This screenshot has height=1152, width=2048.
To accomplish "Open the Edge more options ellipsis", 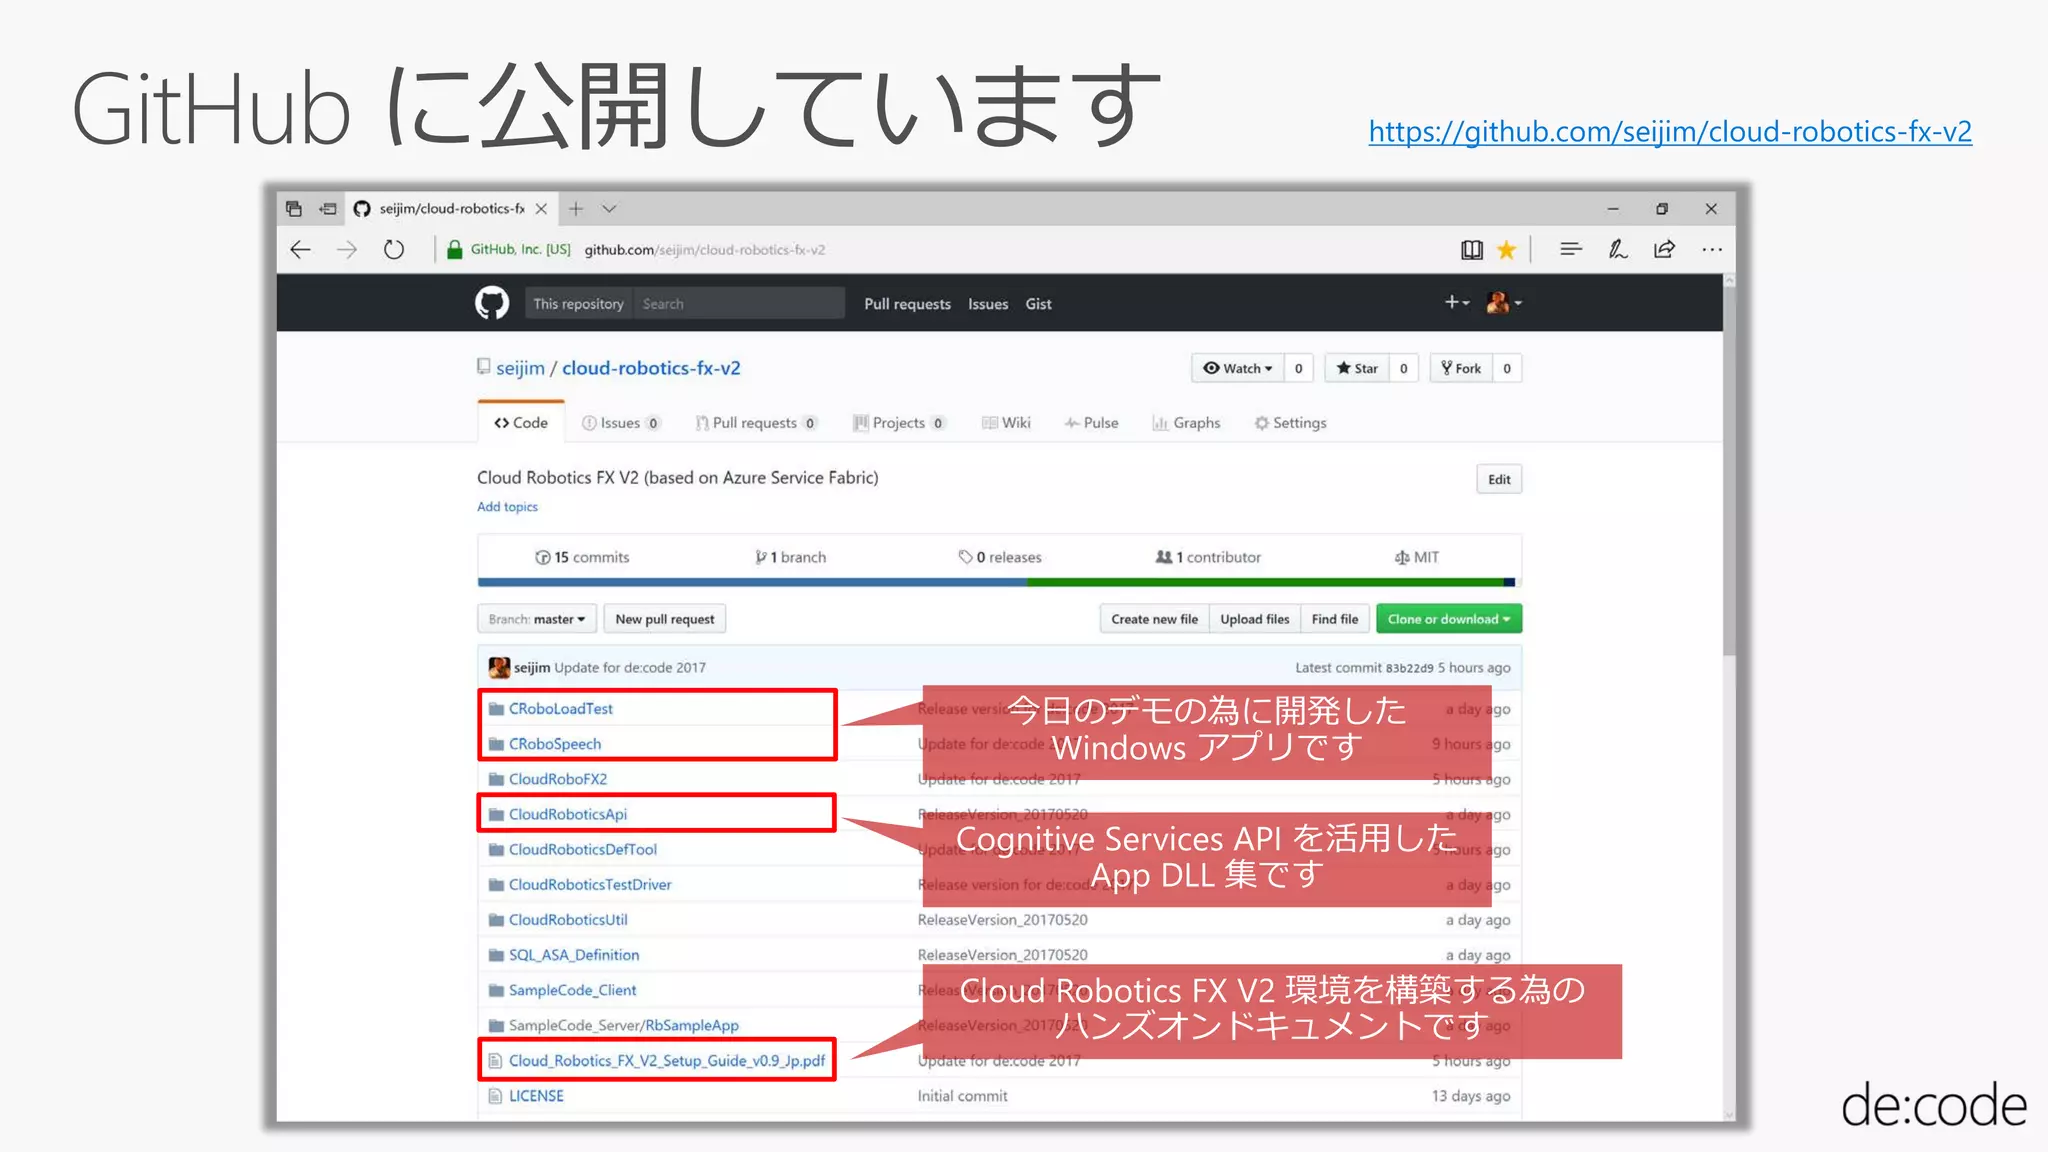I will tap(1712, 249).
